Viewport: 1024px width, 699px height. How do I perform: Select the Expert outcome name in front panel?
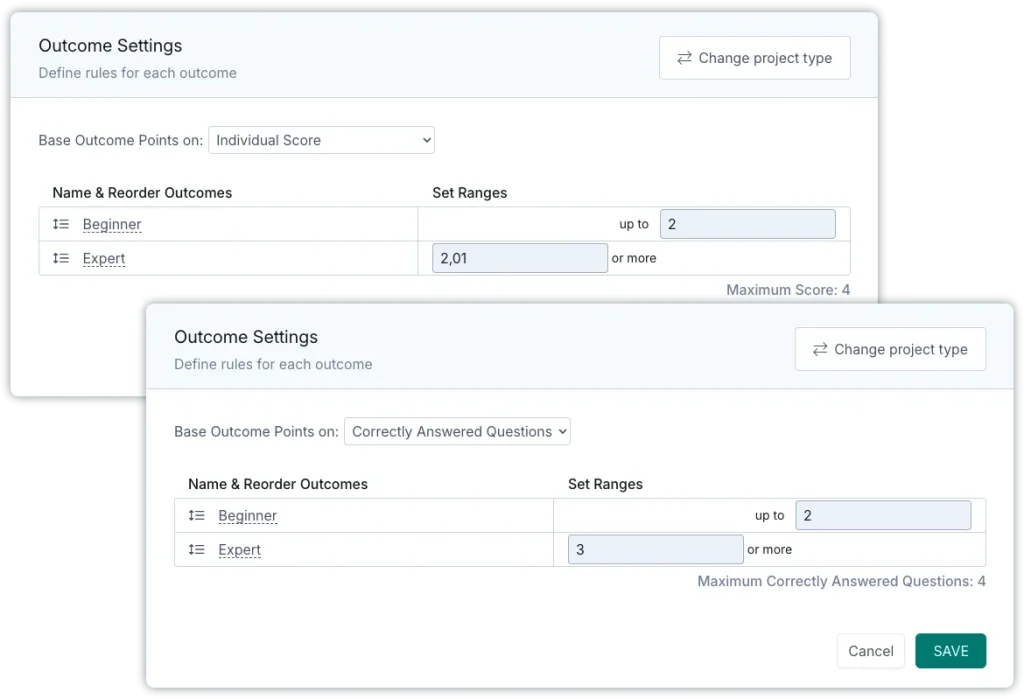(x=240, y=550)
